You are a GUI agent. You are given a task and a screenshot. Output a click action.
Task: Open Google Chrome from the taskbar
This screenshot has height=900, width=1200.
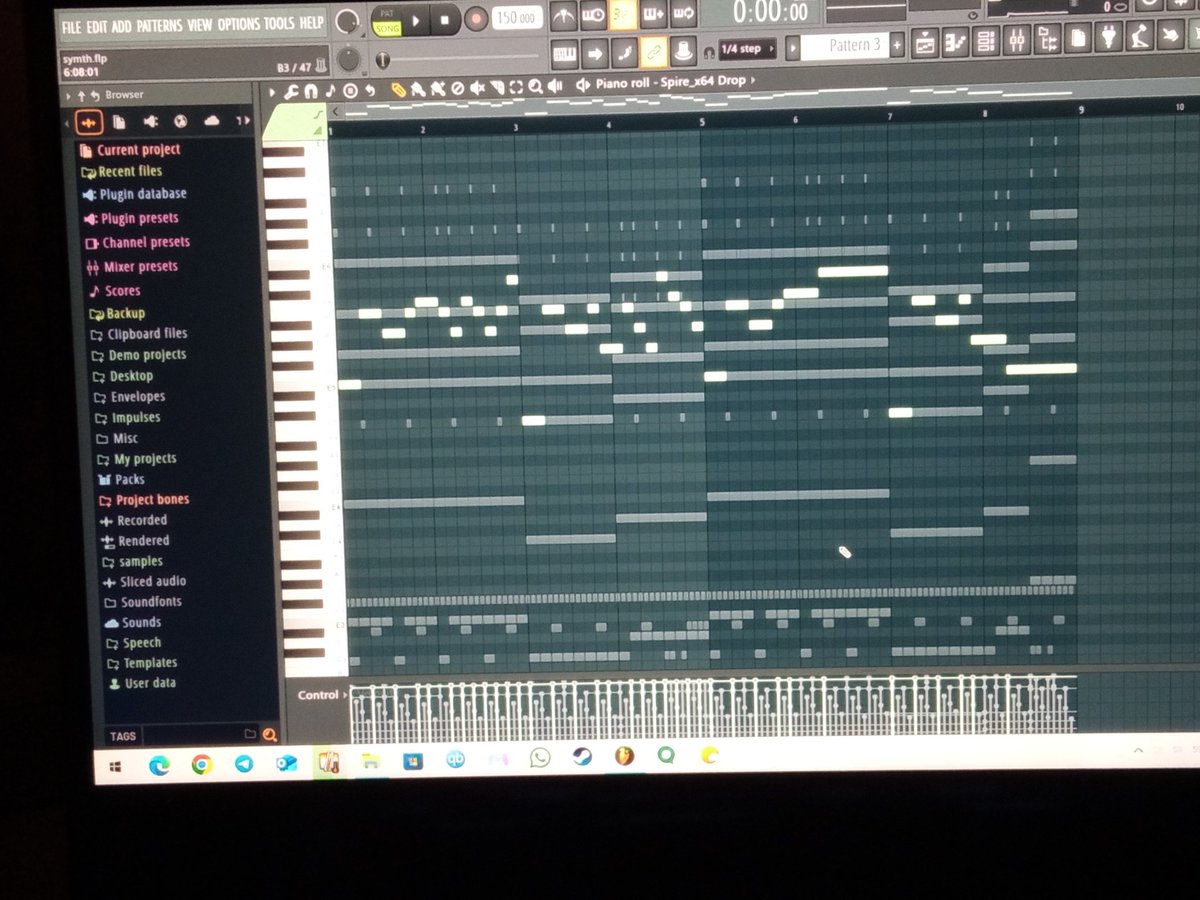tap(202, 764)
